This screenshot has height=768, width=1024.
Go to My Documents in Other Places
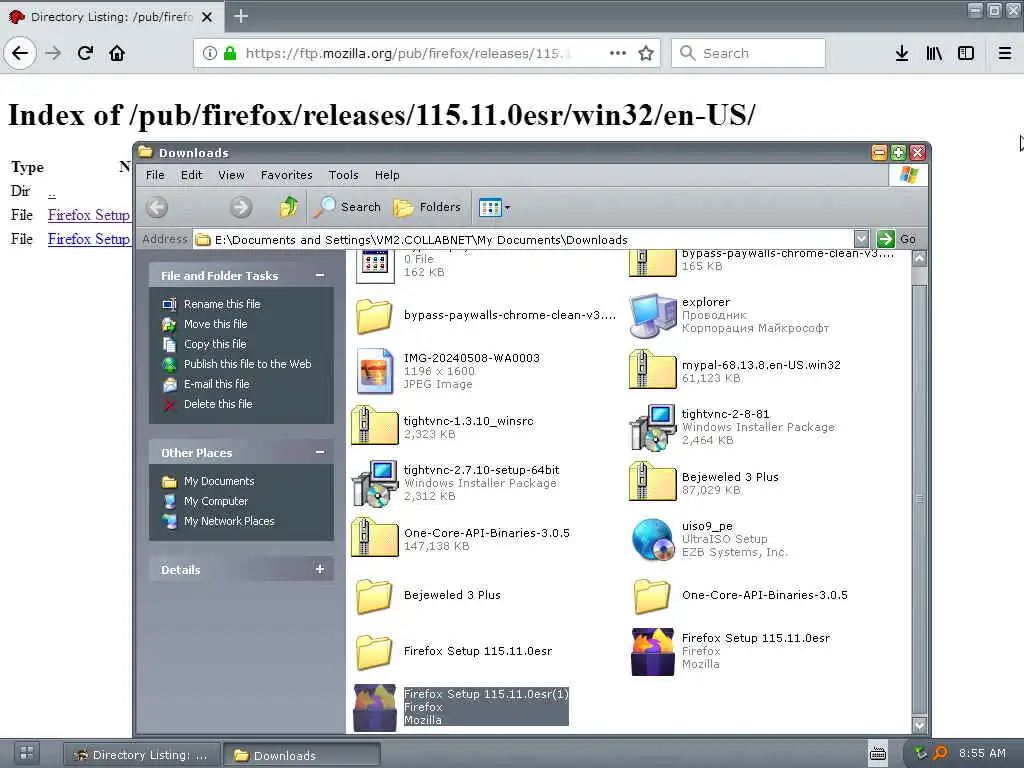pyautogui.click(x=219, y=481)
